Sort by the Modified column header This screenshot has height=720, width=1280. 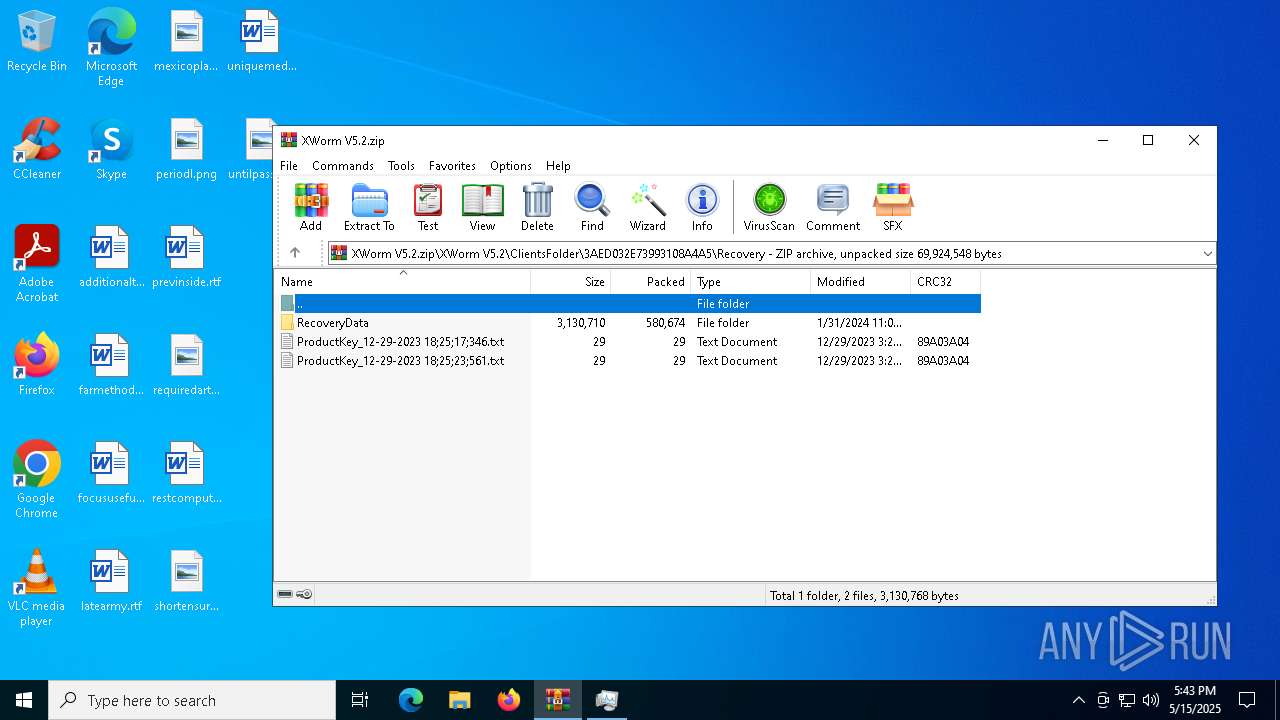[x=861, y=282]
